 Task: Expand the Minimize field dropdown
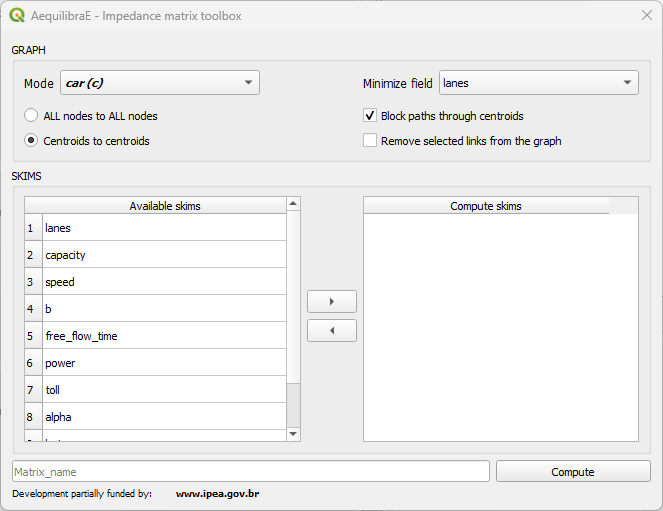[x=538, y=83]
